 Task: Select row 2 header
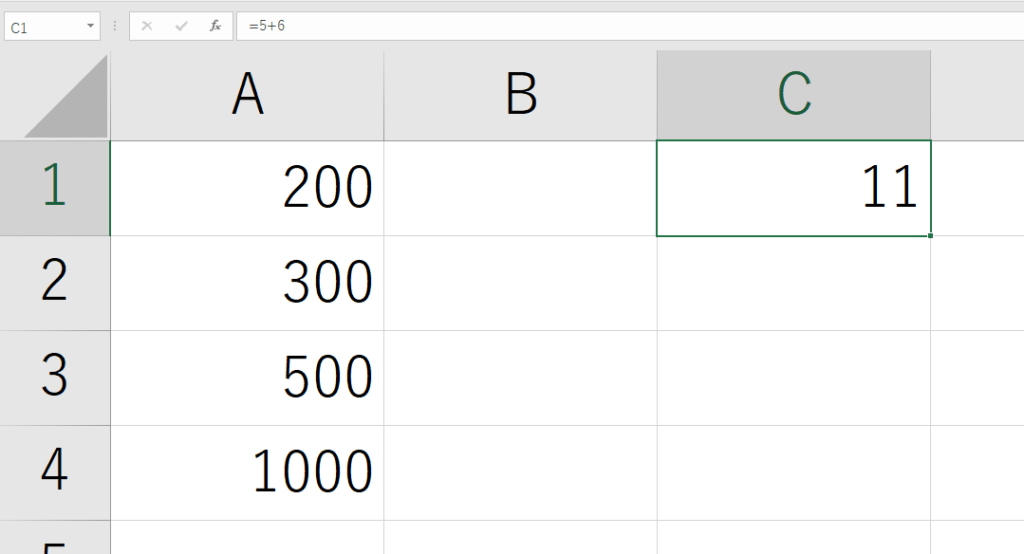(x=54, y=283)
